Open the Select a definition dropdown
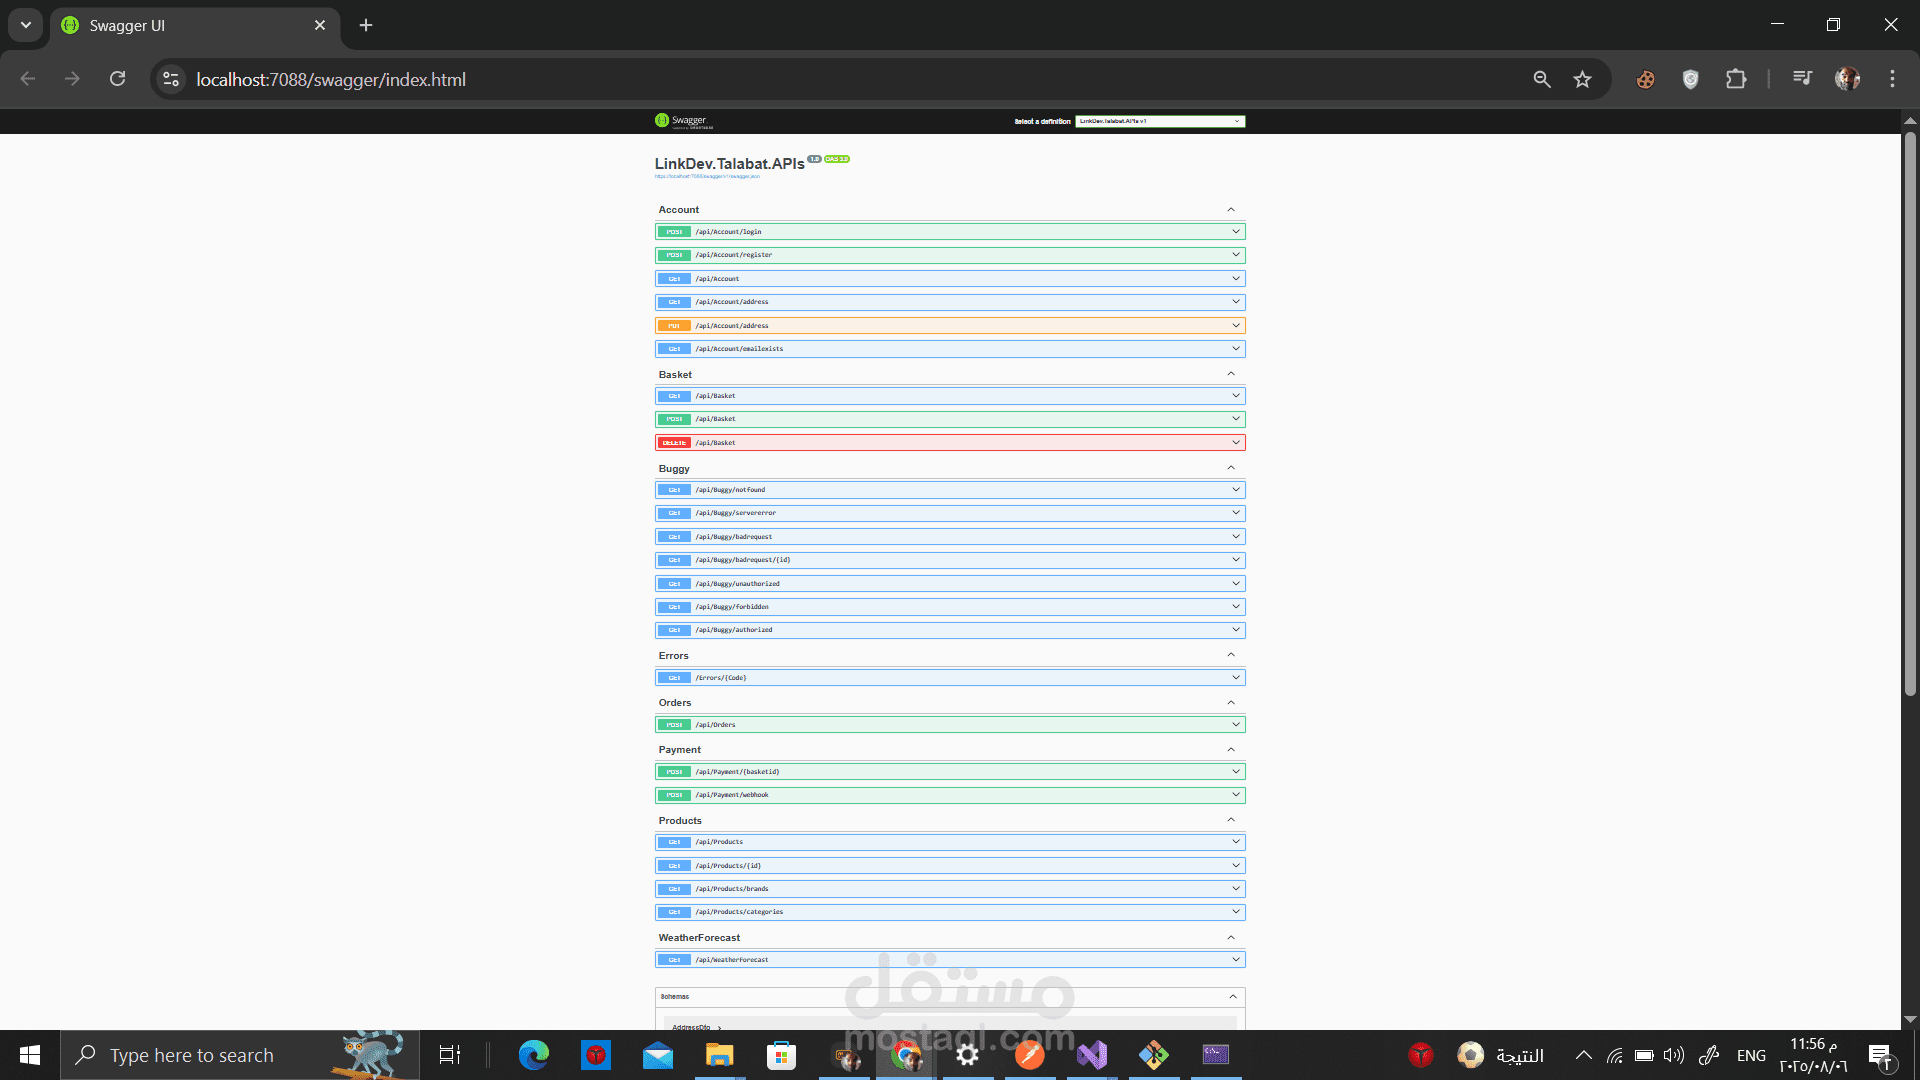This screenshot has height=1080, width=1920. pyautogui.click(x=1160, y=121)
